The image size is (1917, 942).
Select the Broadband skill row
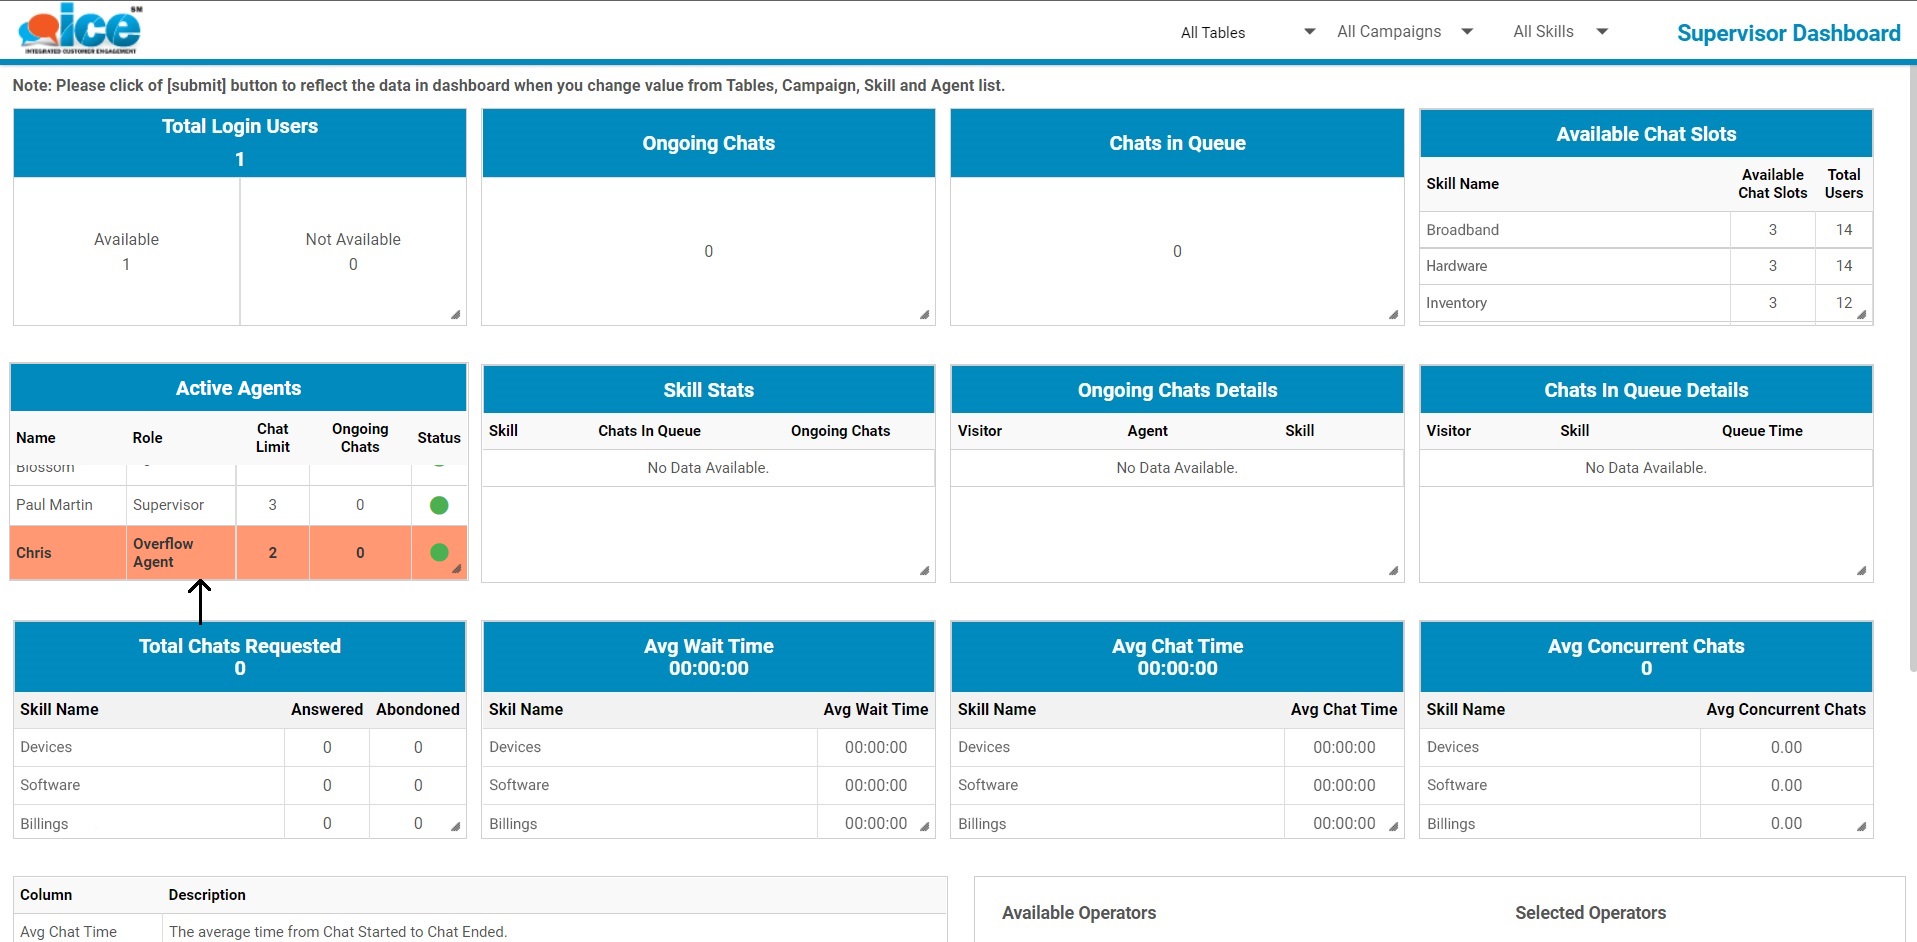coord(1462,230)
